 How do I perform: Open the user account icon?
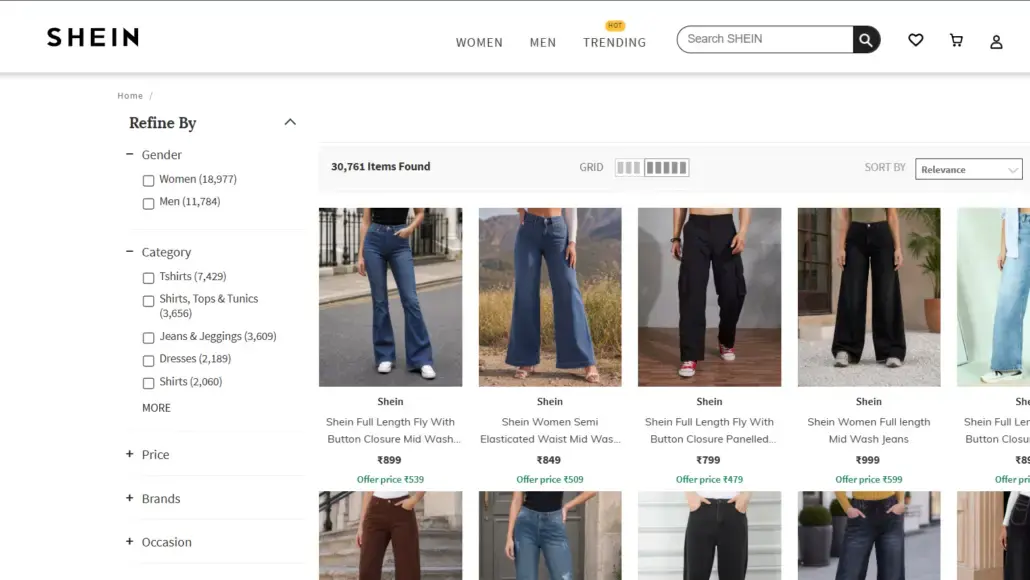pyautogui.click(x=996, y=42)
